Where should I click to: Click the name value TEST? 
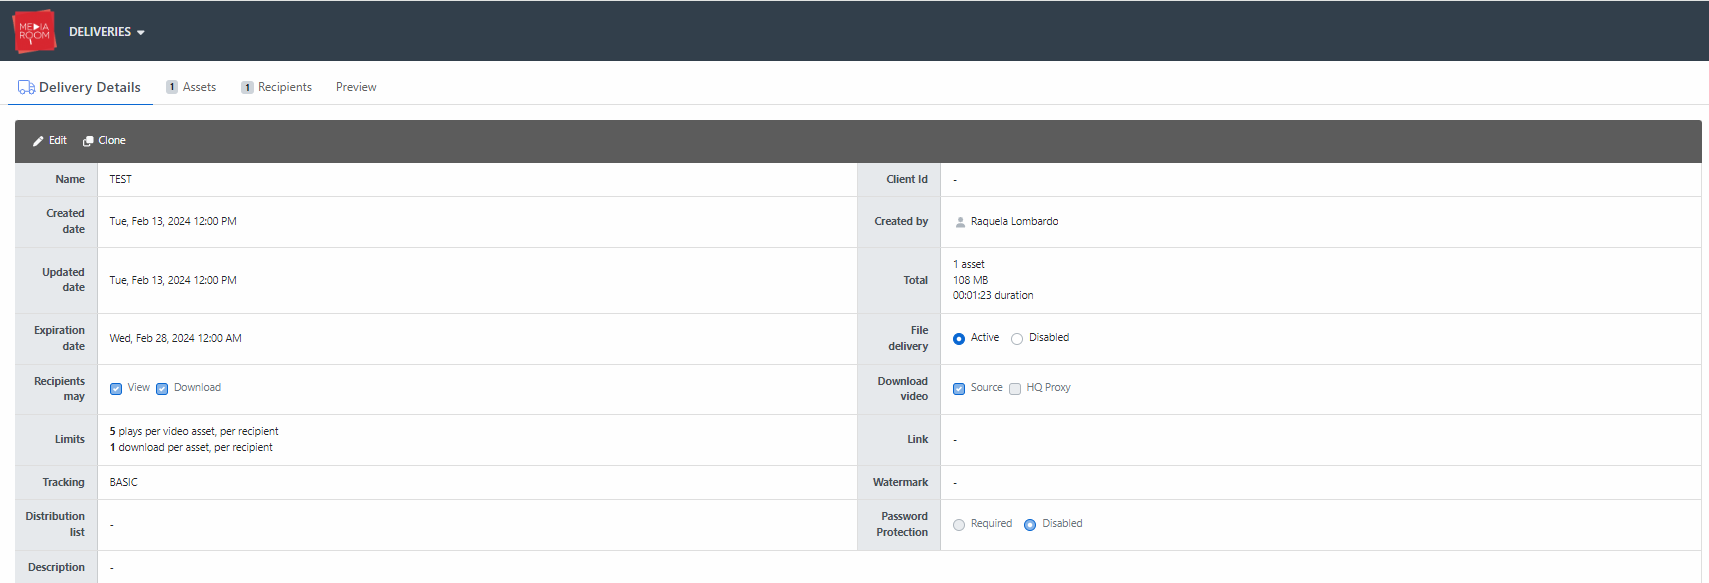pos(120,179)
